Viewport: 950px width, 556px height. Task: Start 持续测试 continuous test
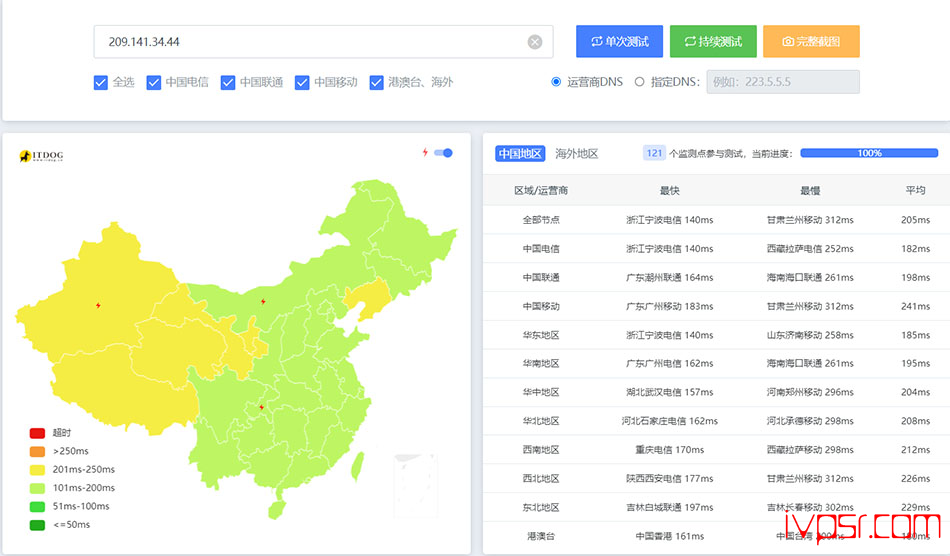coord(713,41)
